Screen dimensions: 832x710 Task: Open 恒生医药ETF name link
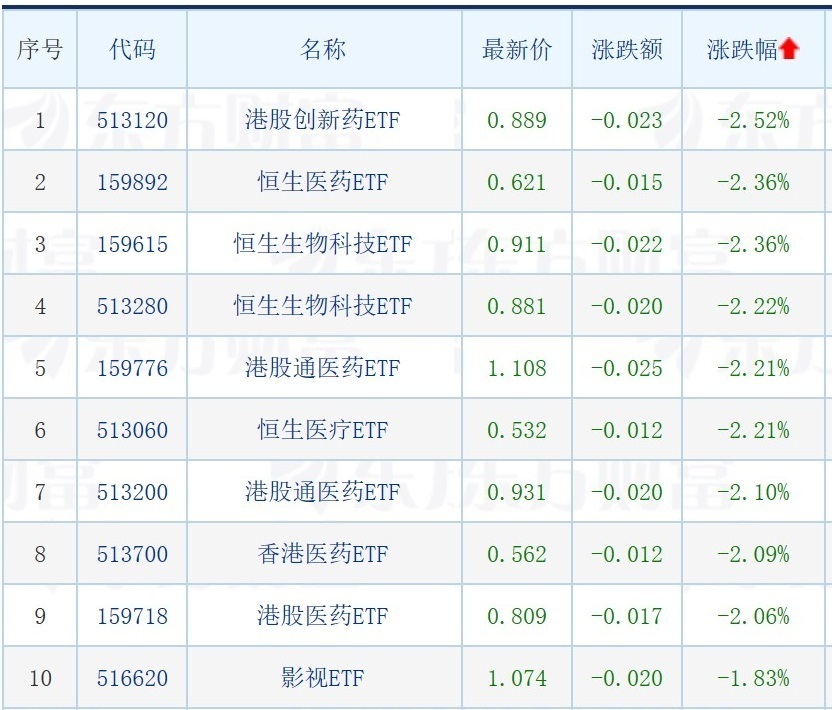(x=323, y=182)
